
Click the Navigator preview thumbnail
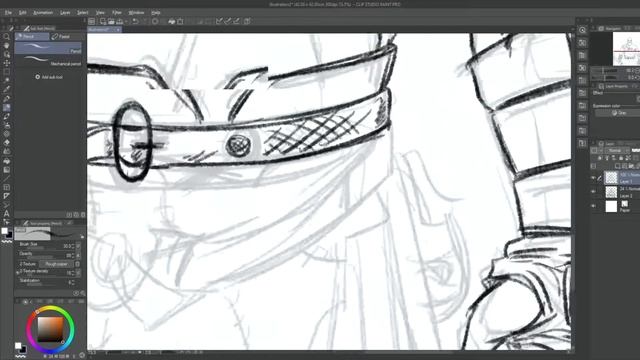(x=626, y=49)
